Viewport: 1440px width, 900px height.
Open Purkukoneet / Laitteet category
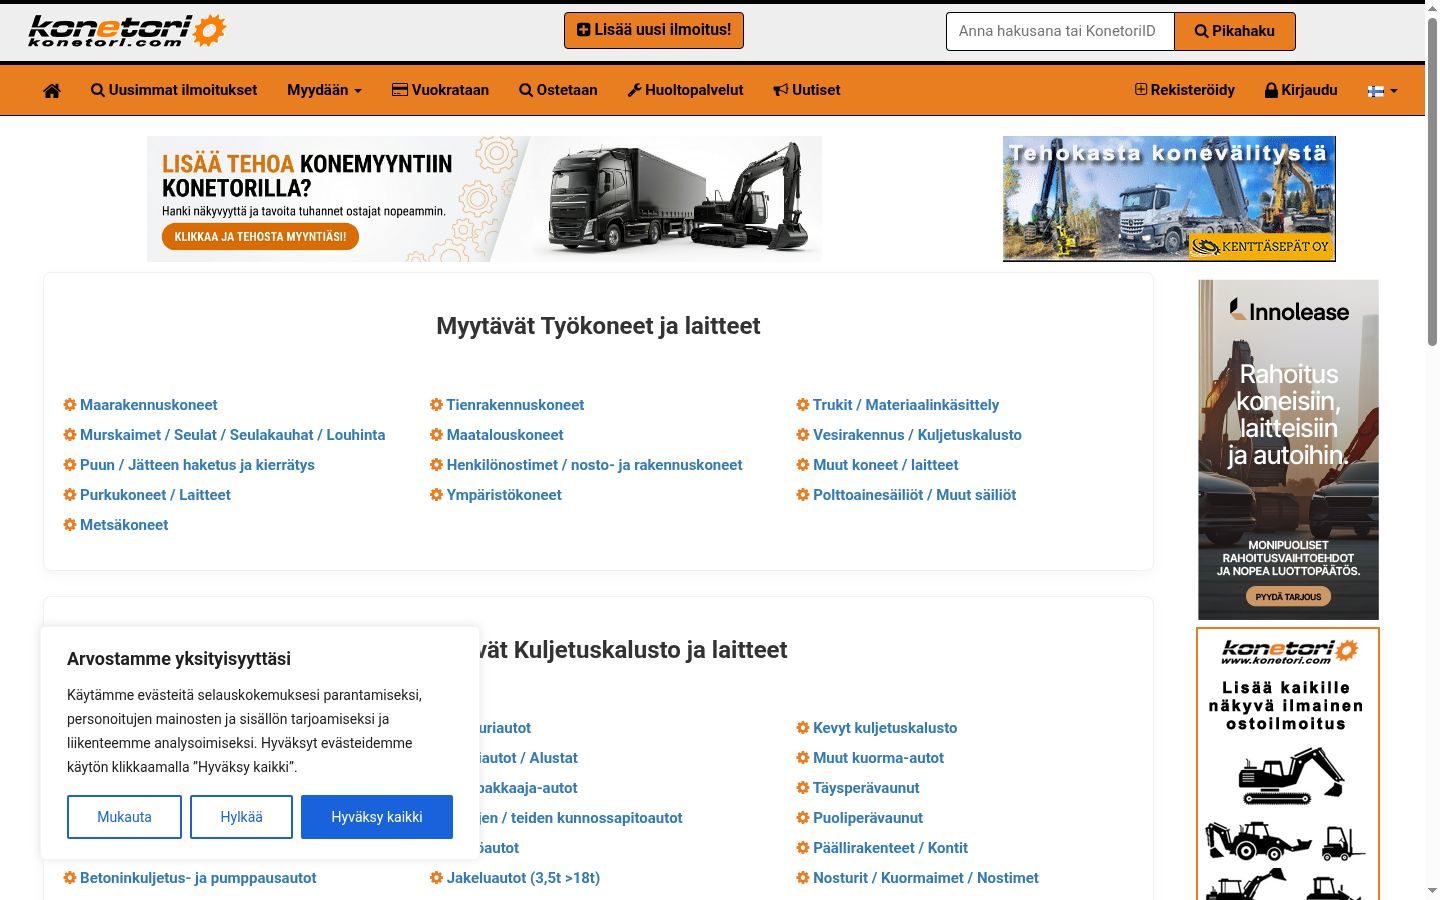[155, 495]
